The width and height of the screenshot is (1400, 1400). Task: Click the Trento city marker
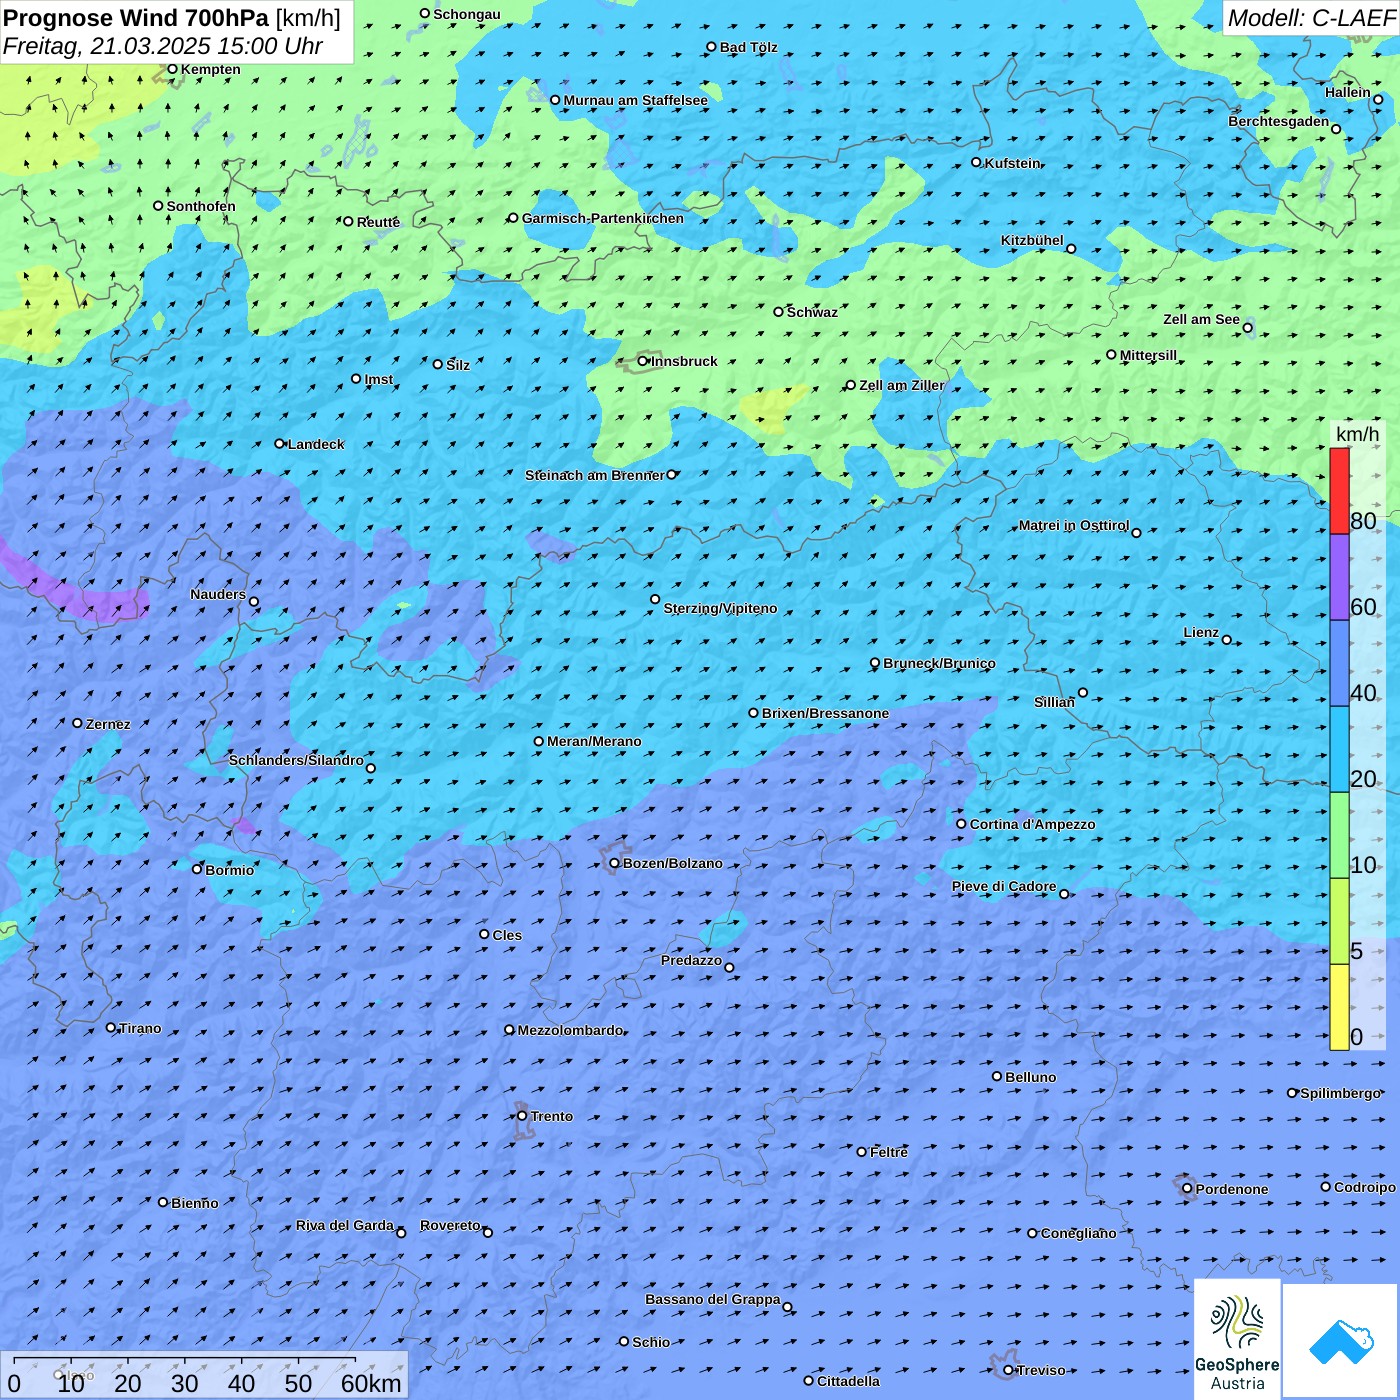click(x=522, y=1116)
